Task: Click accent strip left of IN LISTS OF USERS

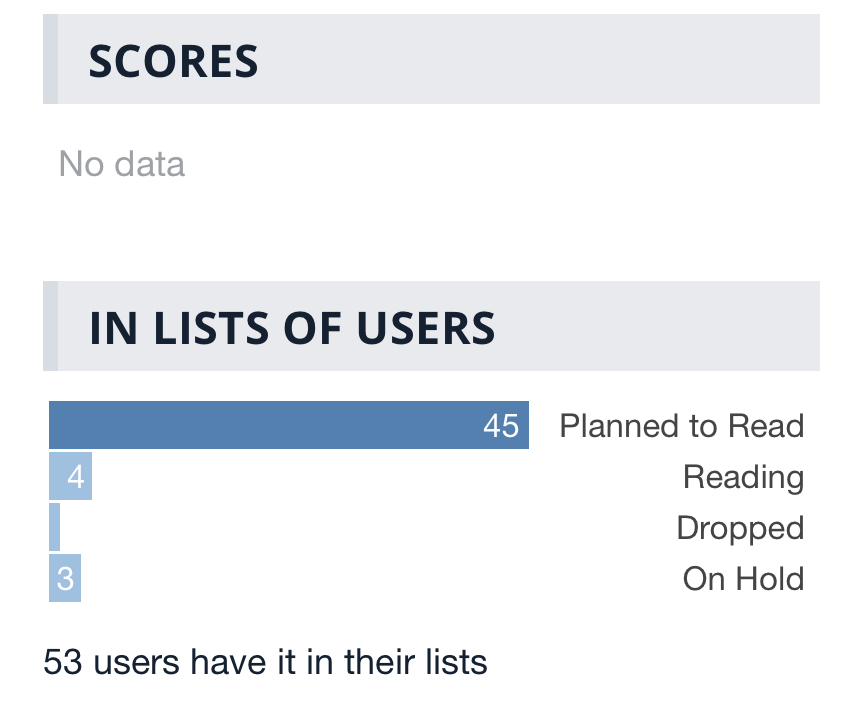Action: pyautogui.click(x=50, y=327)
